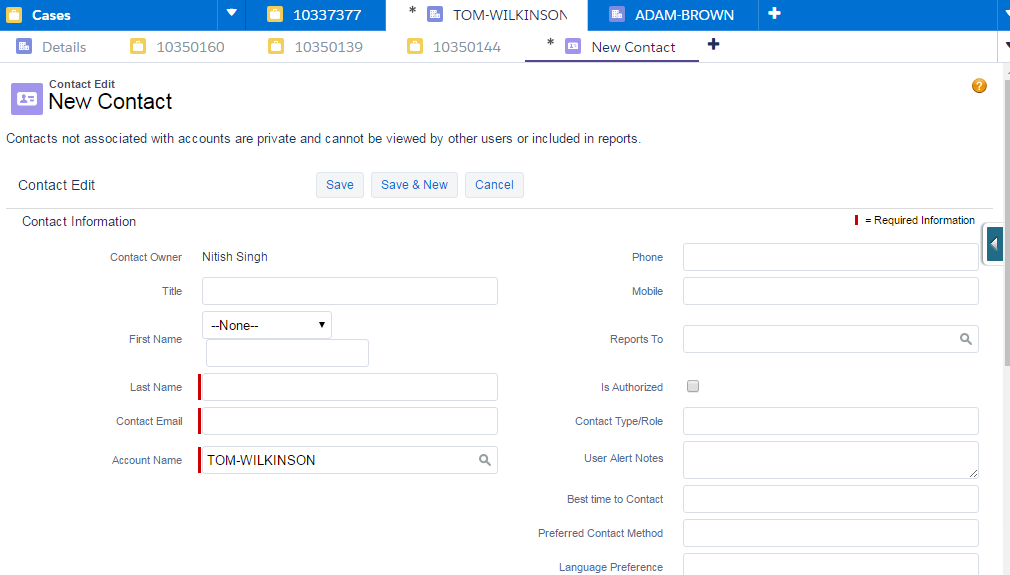Screen dimensions: 1010x575
Task: Click the help question mark icon
Action: click(x=979, y=86)
